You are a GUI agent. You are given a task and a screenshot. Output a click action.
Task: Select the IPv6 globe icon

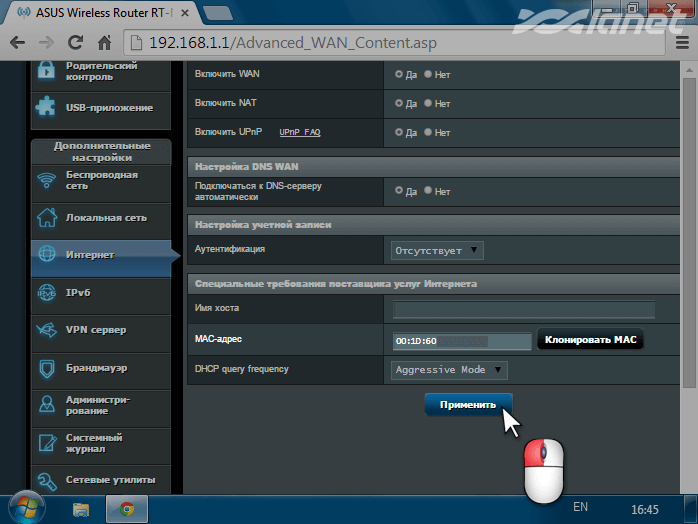pyautogui.click(x=46, y=292)
